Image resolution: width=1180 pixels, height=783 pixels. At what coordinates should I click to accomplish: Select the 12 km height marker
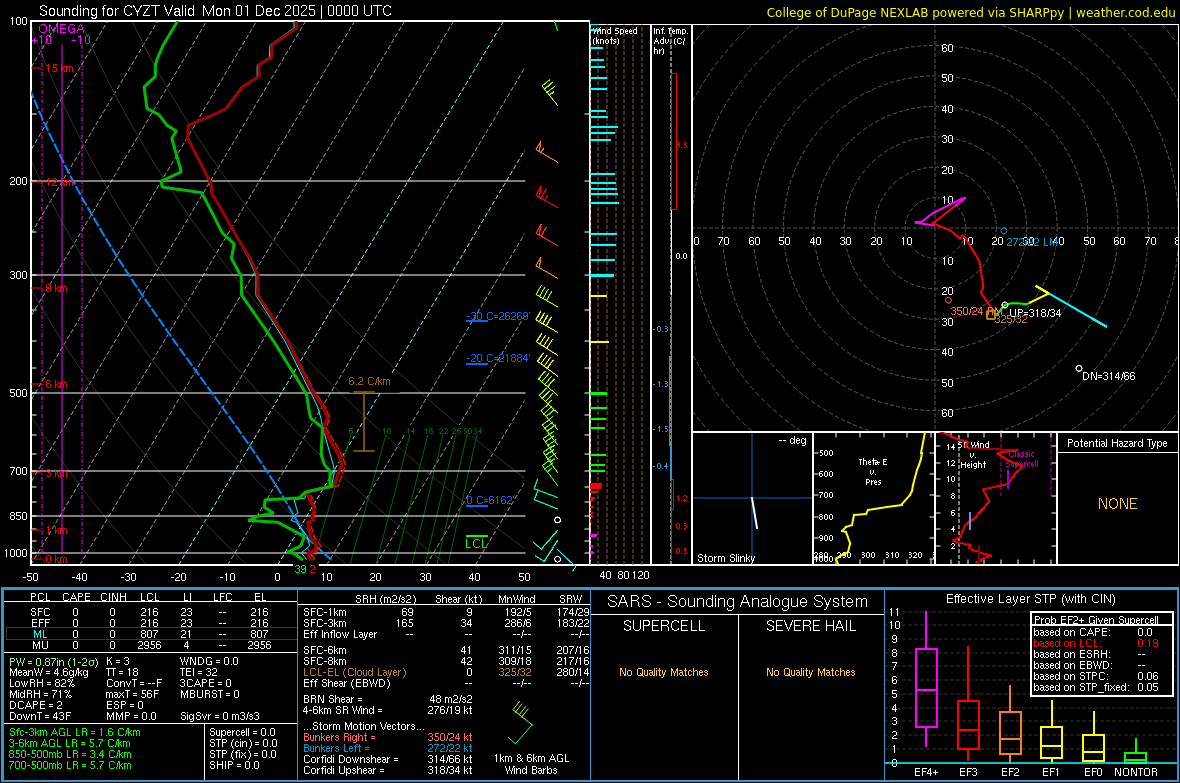58,182
